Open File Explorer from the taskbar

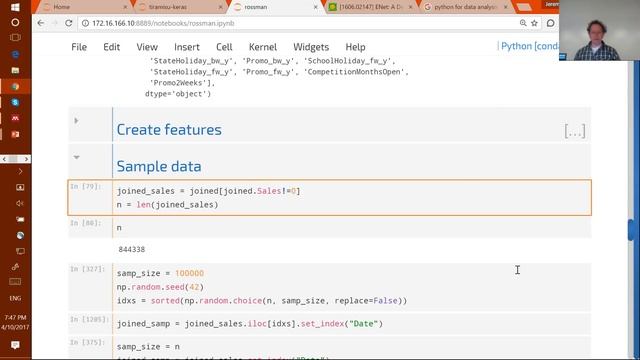[15, 70]
